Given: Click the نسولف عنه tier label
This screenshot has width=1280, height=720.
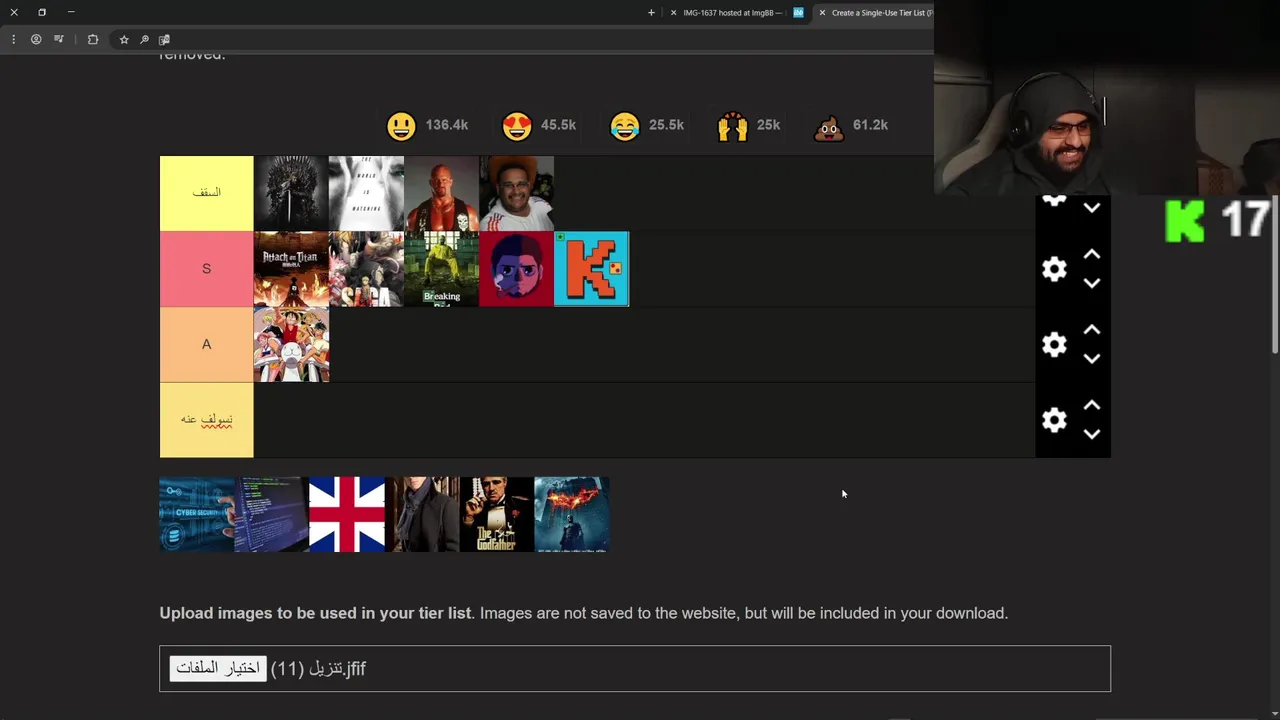Looking at the screenshot, I should pyautogui.click(x=206, y=420).
